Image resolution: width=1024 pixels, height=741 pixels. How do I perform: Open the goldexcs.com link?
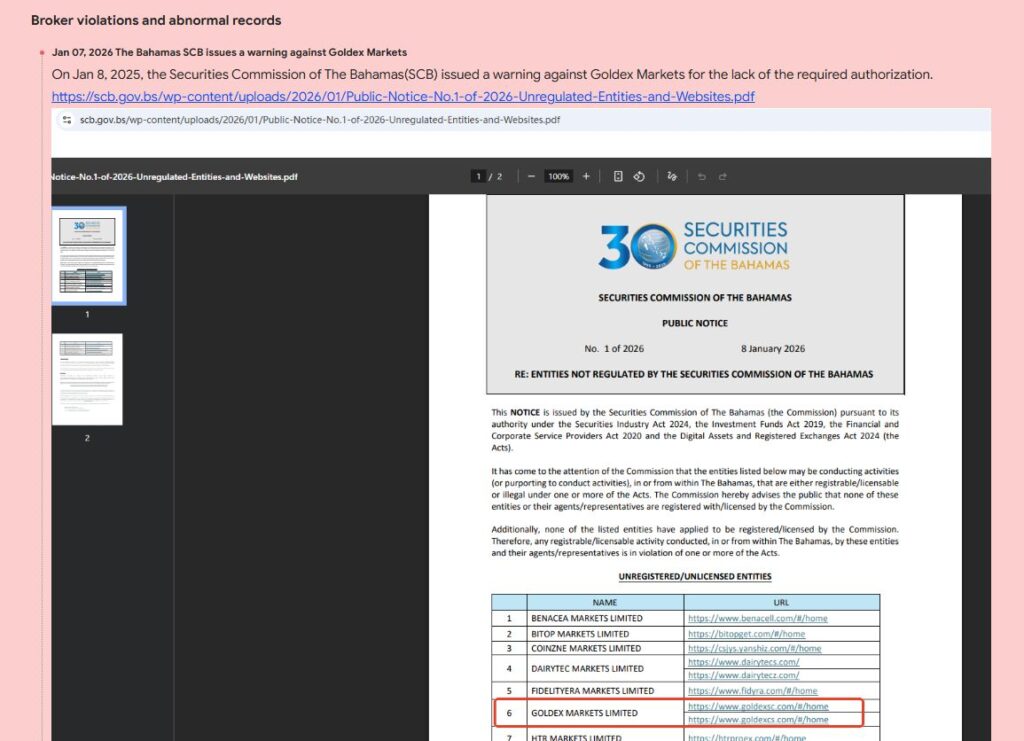tap(757, 719)
